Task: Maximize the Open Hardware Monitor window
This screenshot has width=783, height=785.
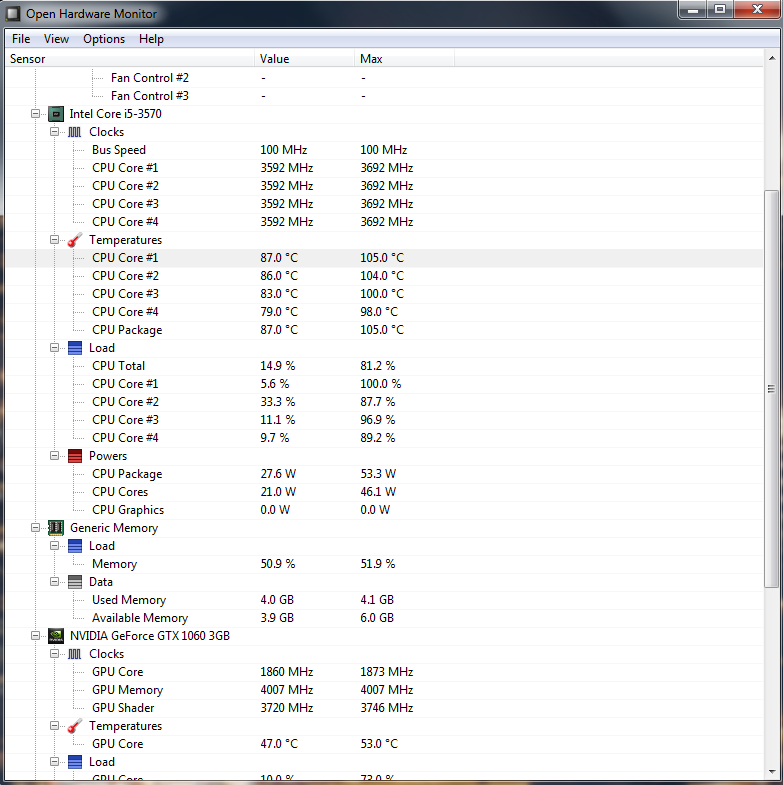Action: 720,10
